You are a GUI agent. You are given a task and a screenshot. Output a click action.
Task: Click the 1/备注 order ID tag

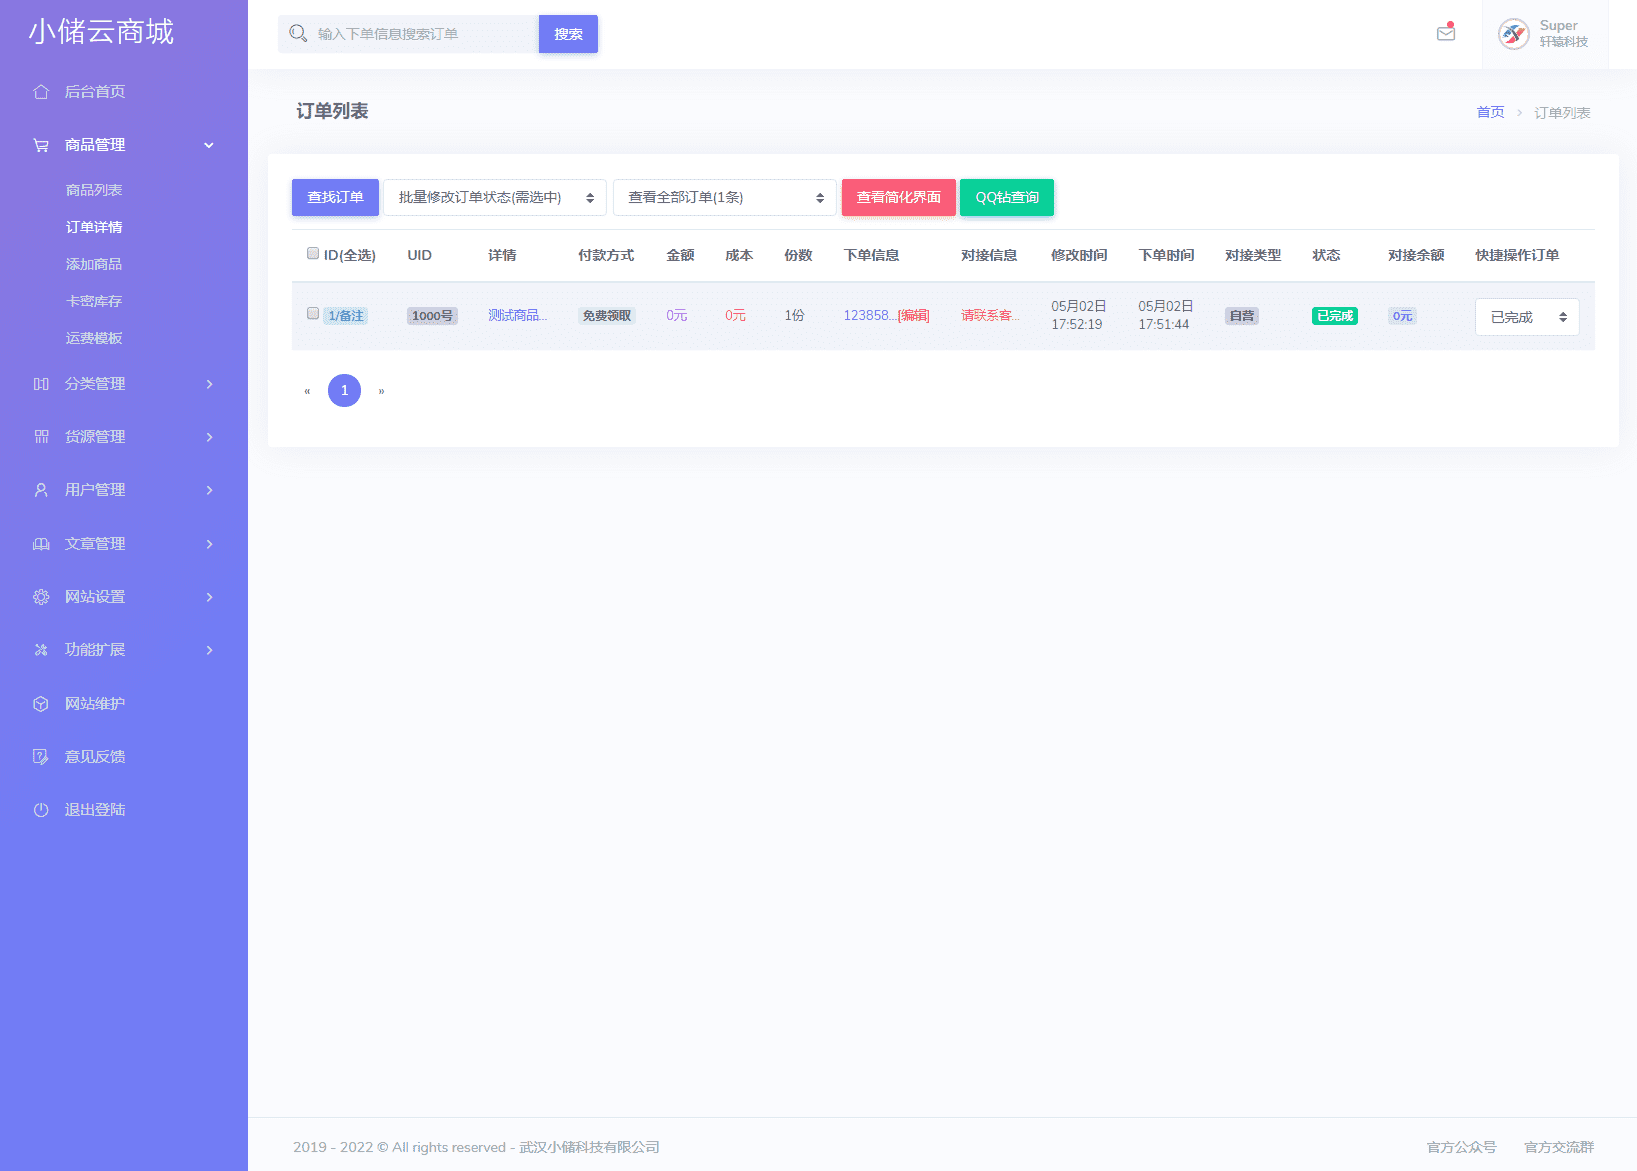point(346,316)
